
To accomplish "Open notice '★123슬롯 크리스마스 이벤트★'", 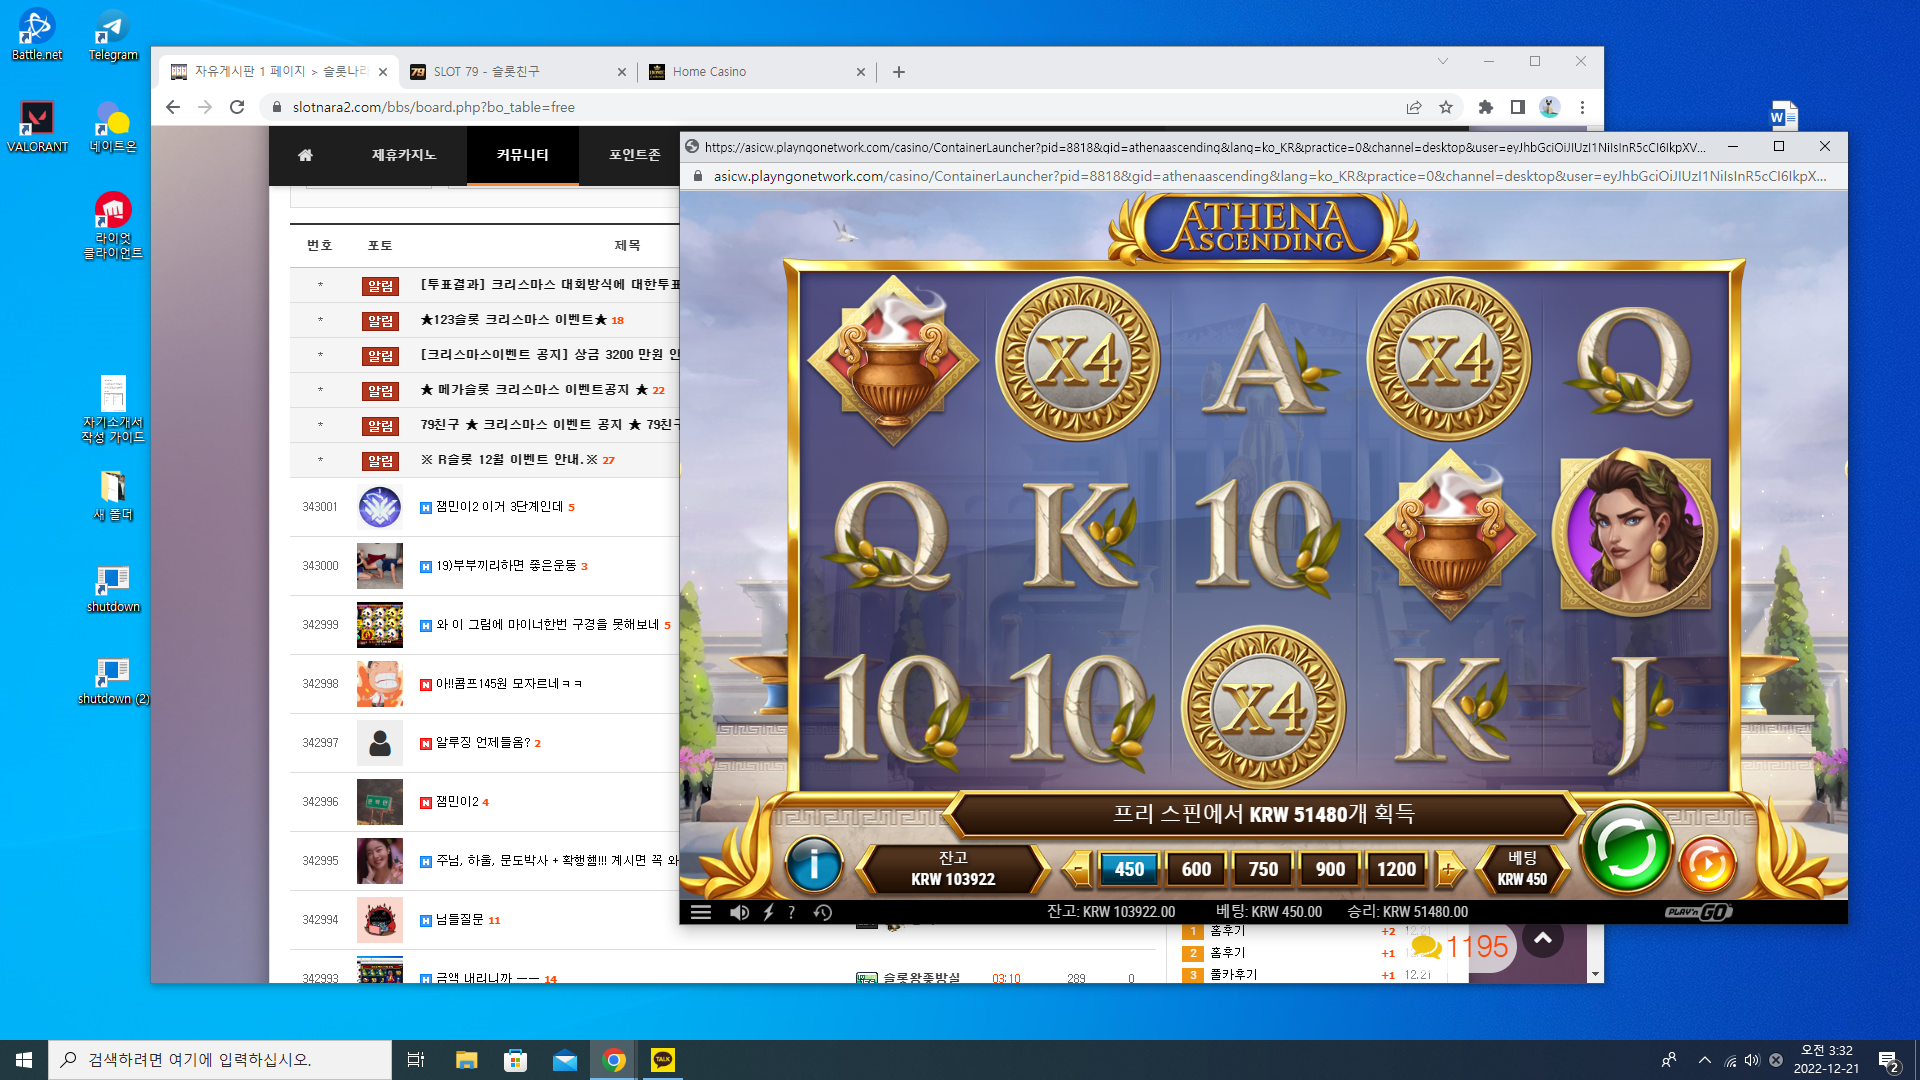I will tap(514, 320).
